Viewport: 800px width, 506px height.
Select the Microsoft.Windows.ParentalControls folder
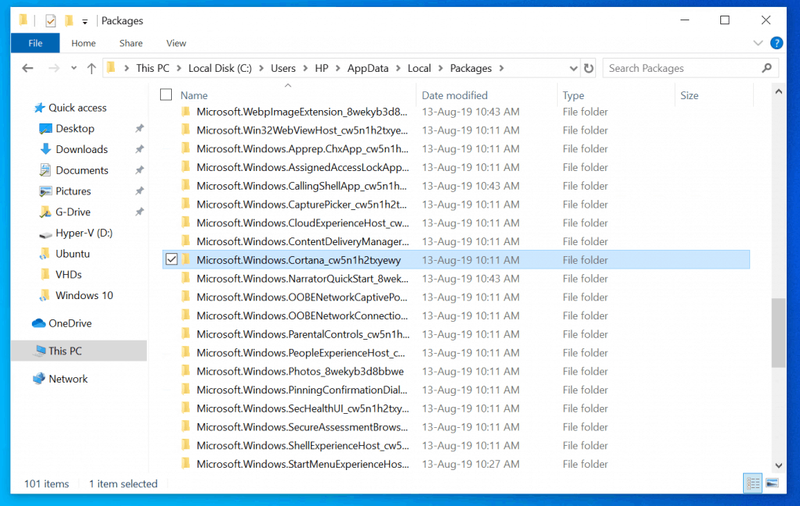point(303,335)
